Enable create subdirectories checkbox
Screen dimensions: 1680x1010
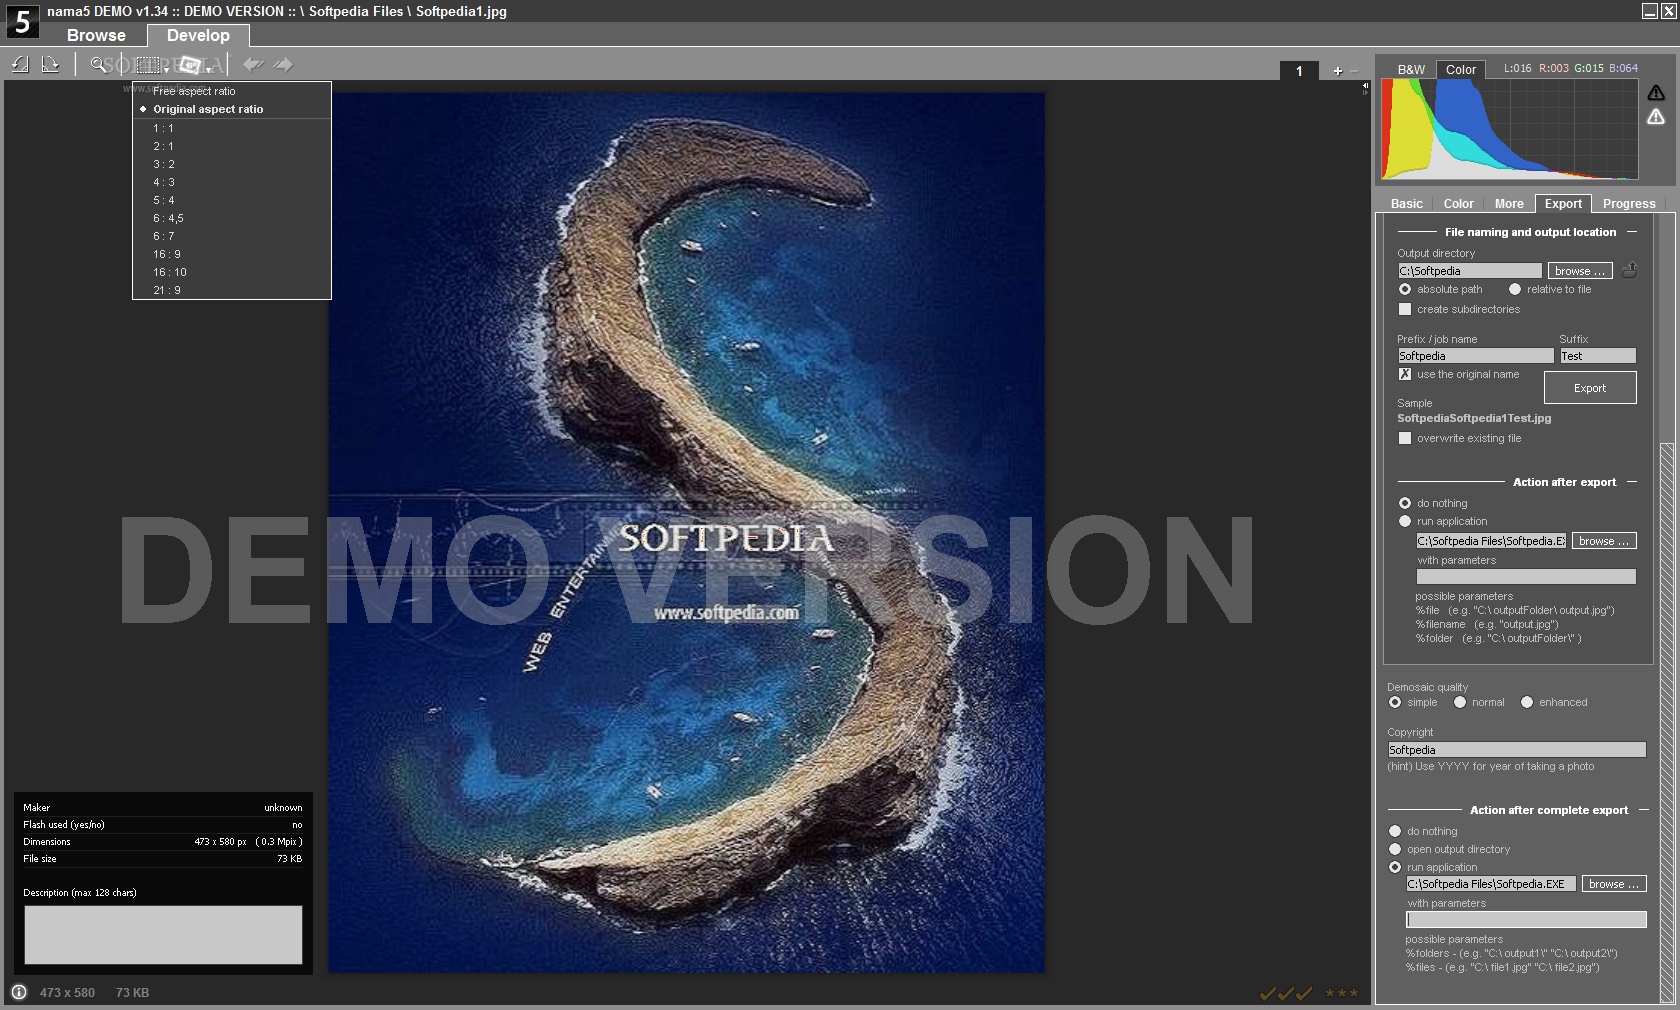1405,309
